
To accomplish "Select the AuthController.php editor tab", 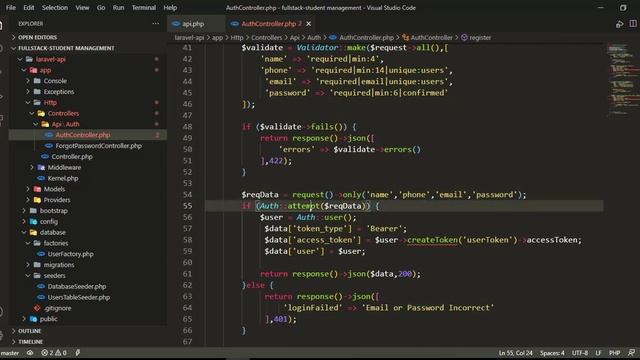I will (268, 24).
